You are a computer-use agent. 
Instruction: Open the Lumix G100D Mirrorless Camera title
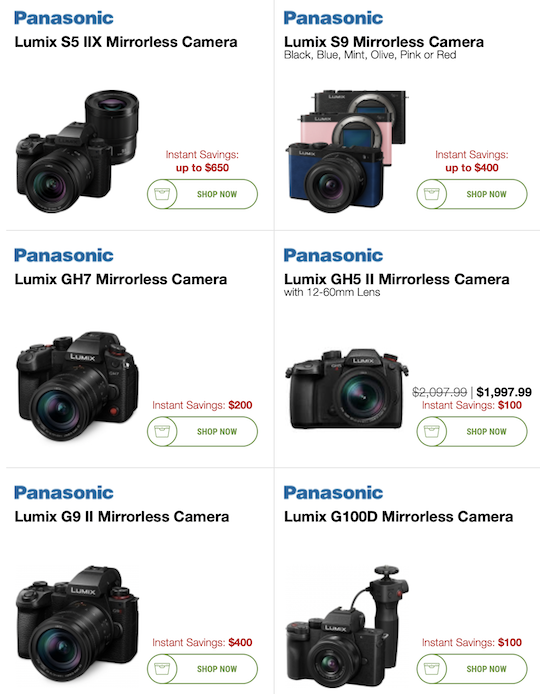point(398,517)
